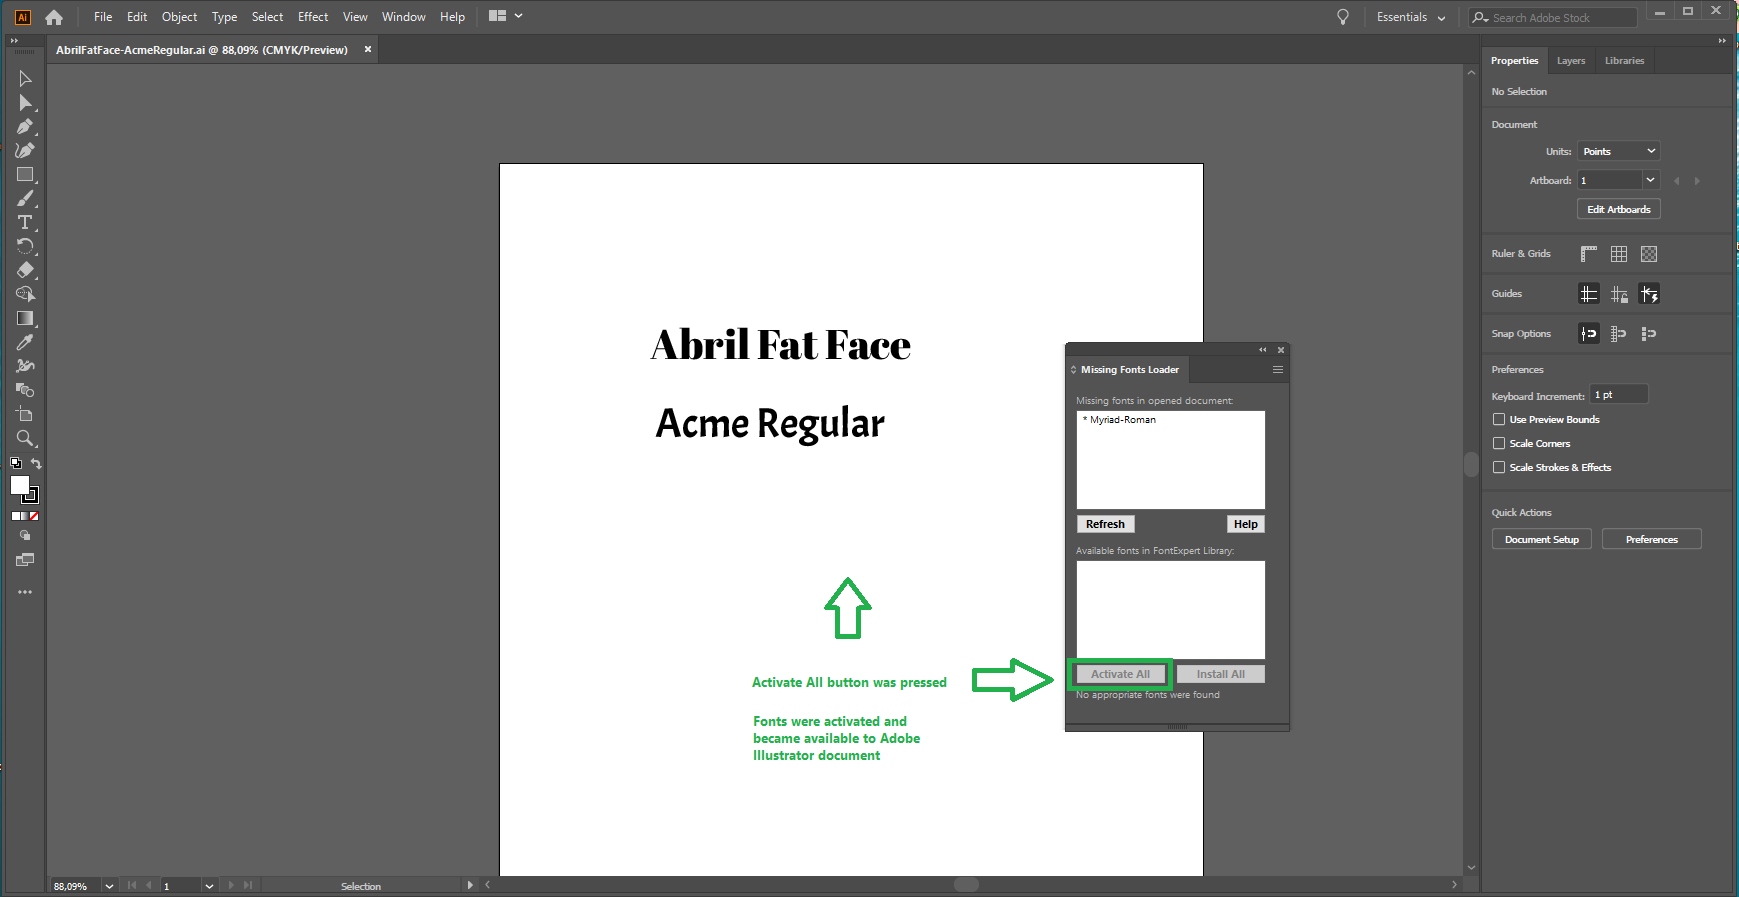Open Edit Toolbar three dots

point(25,592)
